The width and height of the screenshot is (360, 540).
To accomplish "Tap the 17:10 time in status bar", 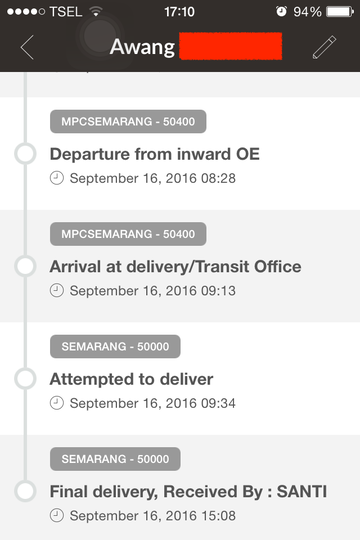I will point(179,12).
